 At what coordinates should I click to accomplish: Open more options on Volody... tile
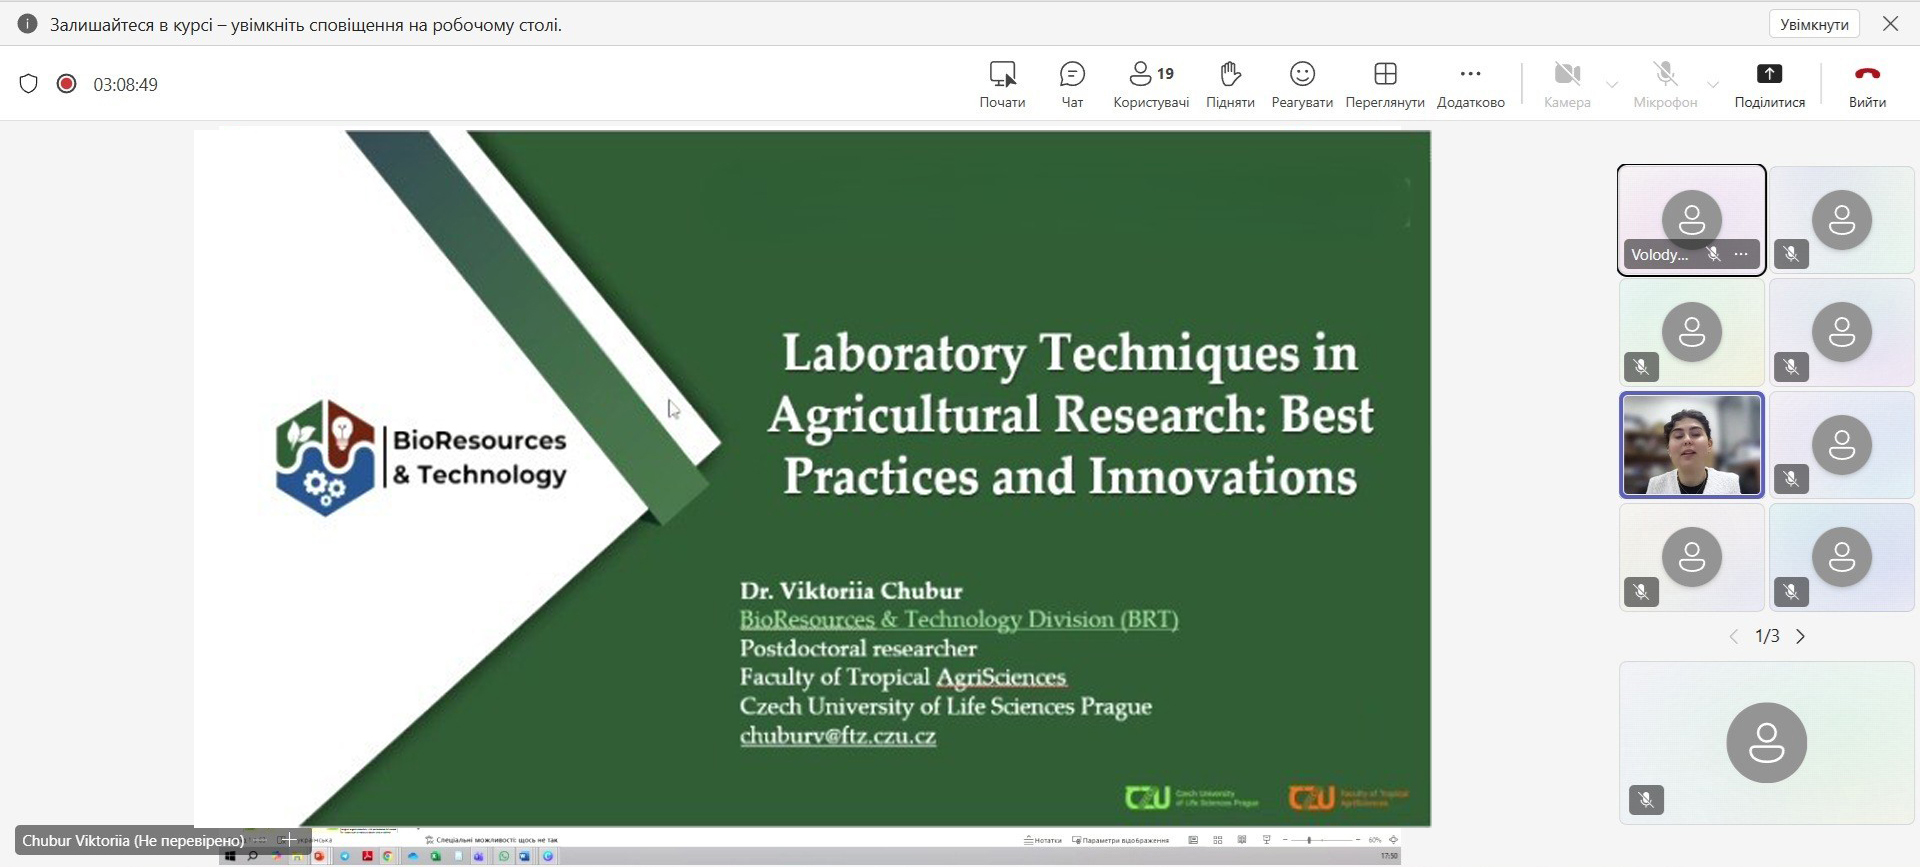click(x=1741, y=254)
